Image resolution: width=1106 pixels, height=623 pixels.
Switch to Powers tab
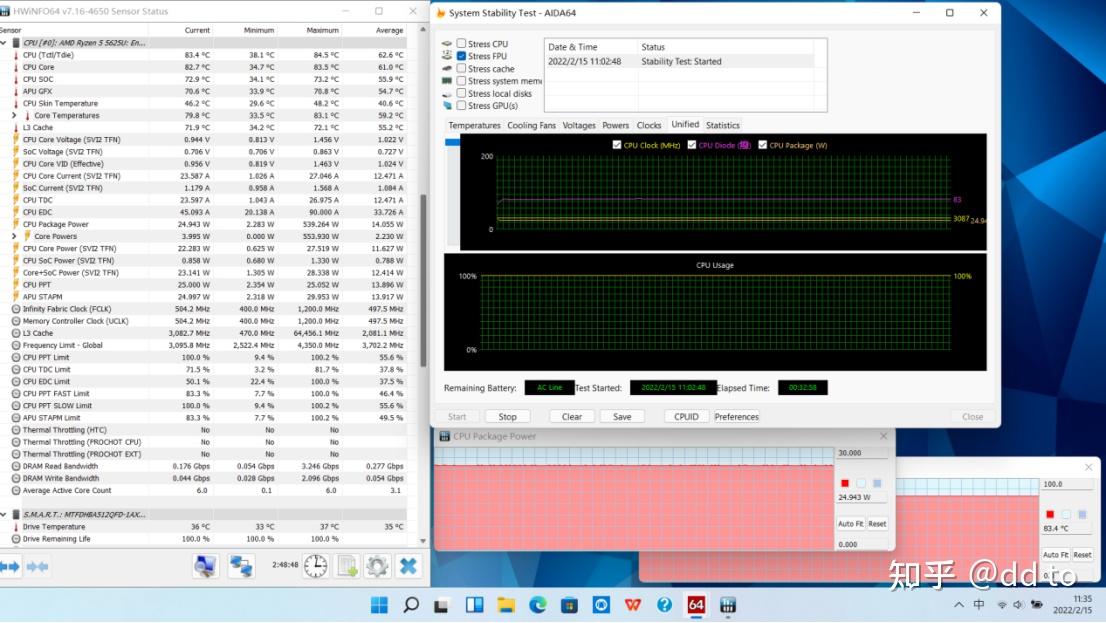coord(615,126)
